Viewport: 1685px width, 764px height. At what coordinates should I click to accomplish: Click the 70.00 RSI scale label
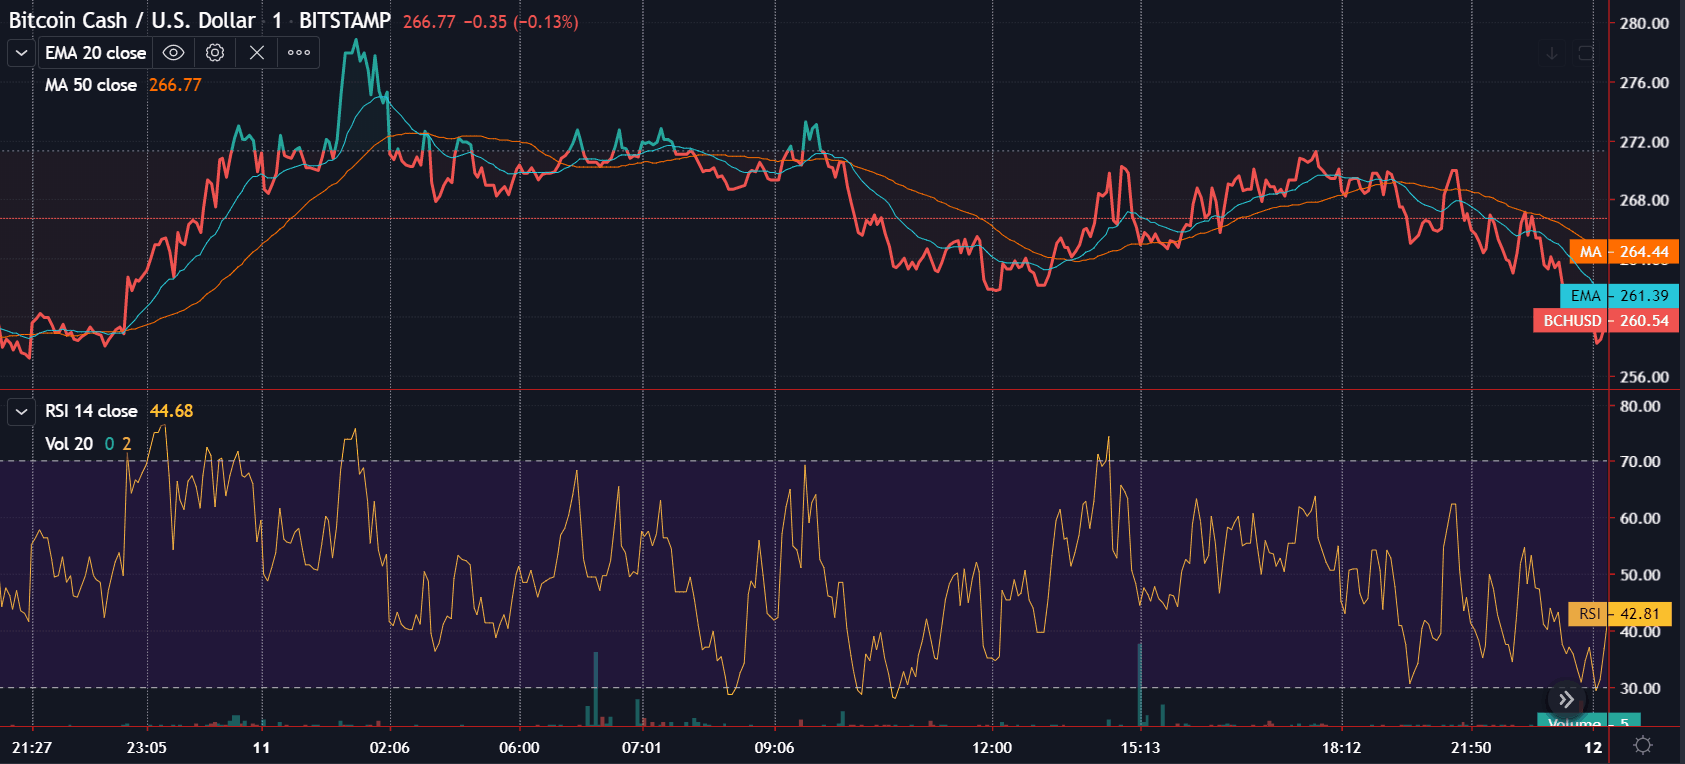[1640, 462]
